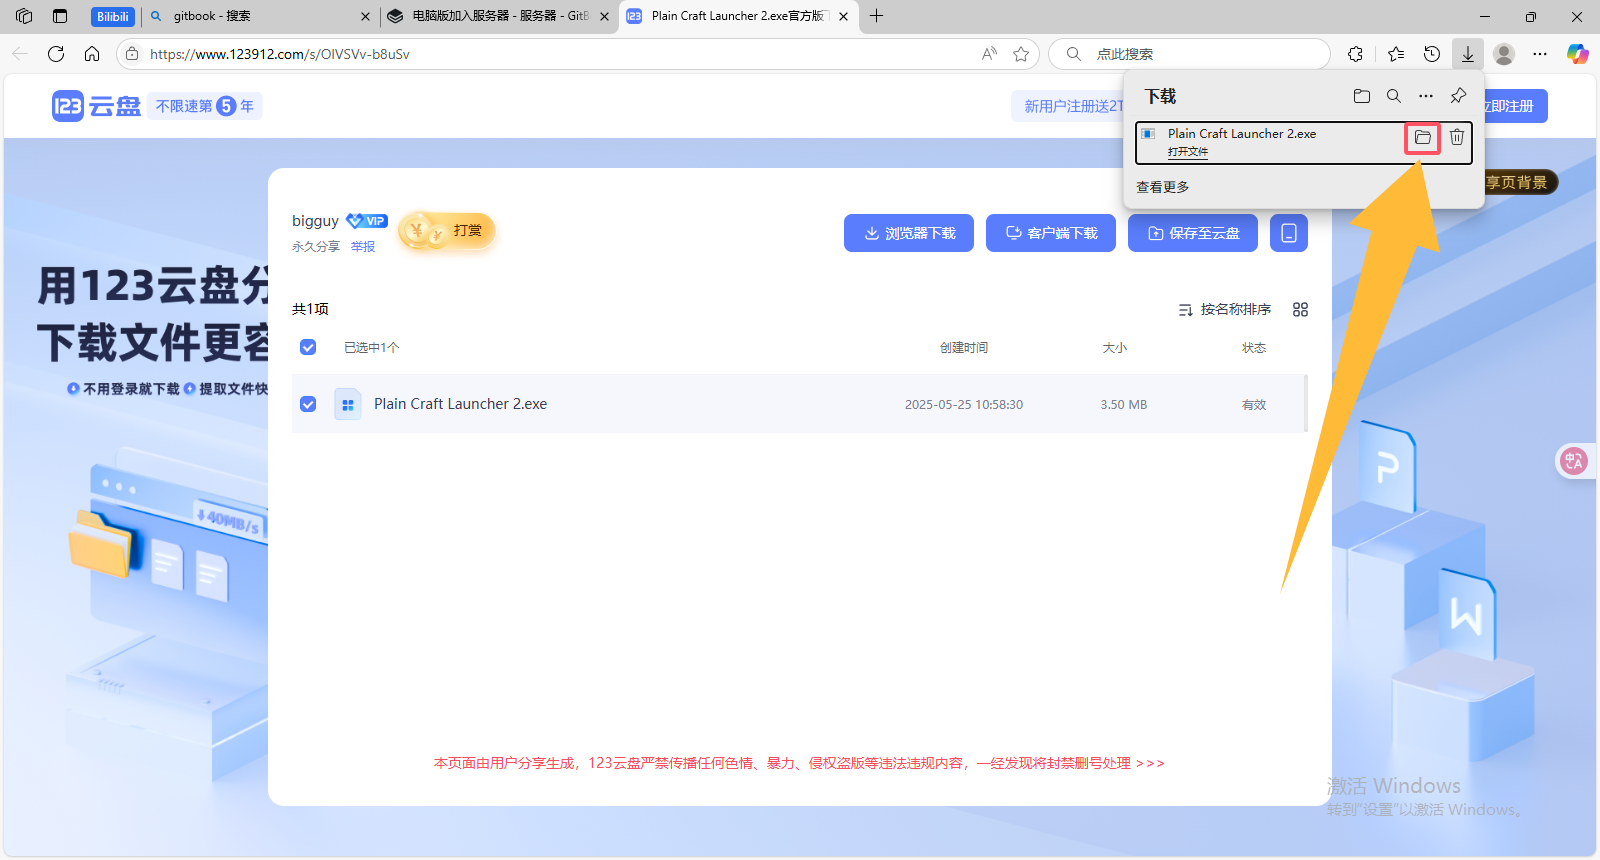Open the red content violation notice link
Screen dimensions: 1600x860
799,763
